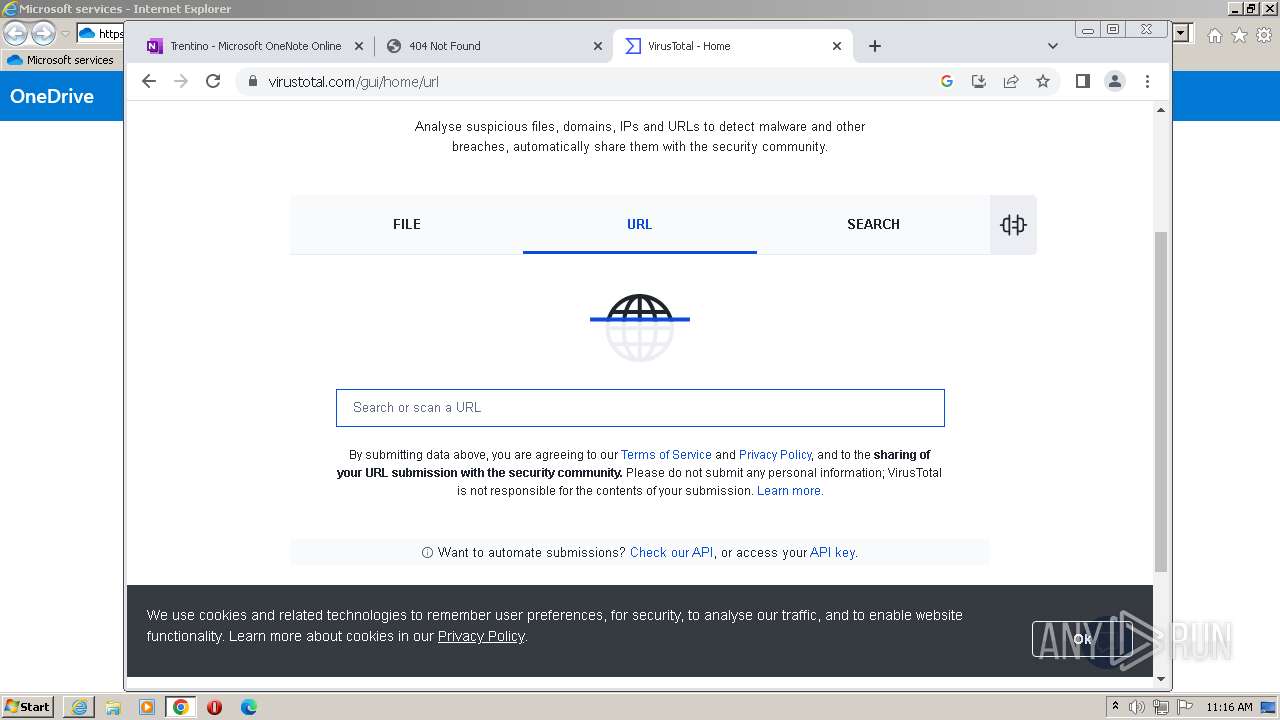Click the icon button beside the SEARCH tab

point(1013,225)
